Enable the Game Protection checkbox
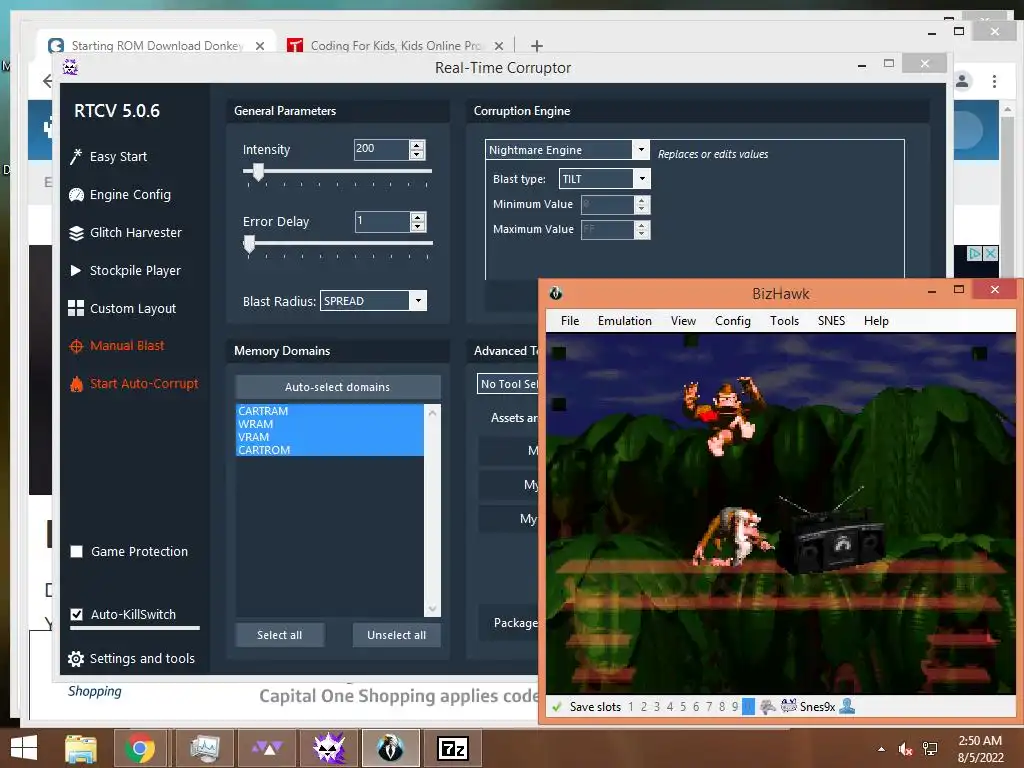This screenshot has height=768, width=1024. pyautogui.click(x=76, y=552)
